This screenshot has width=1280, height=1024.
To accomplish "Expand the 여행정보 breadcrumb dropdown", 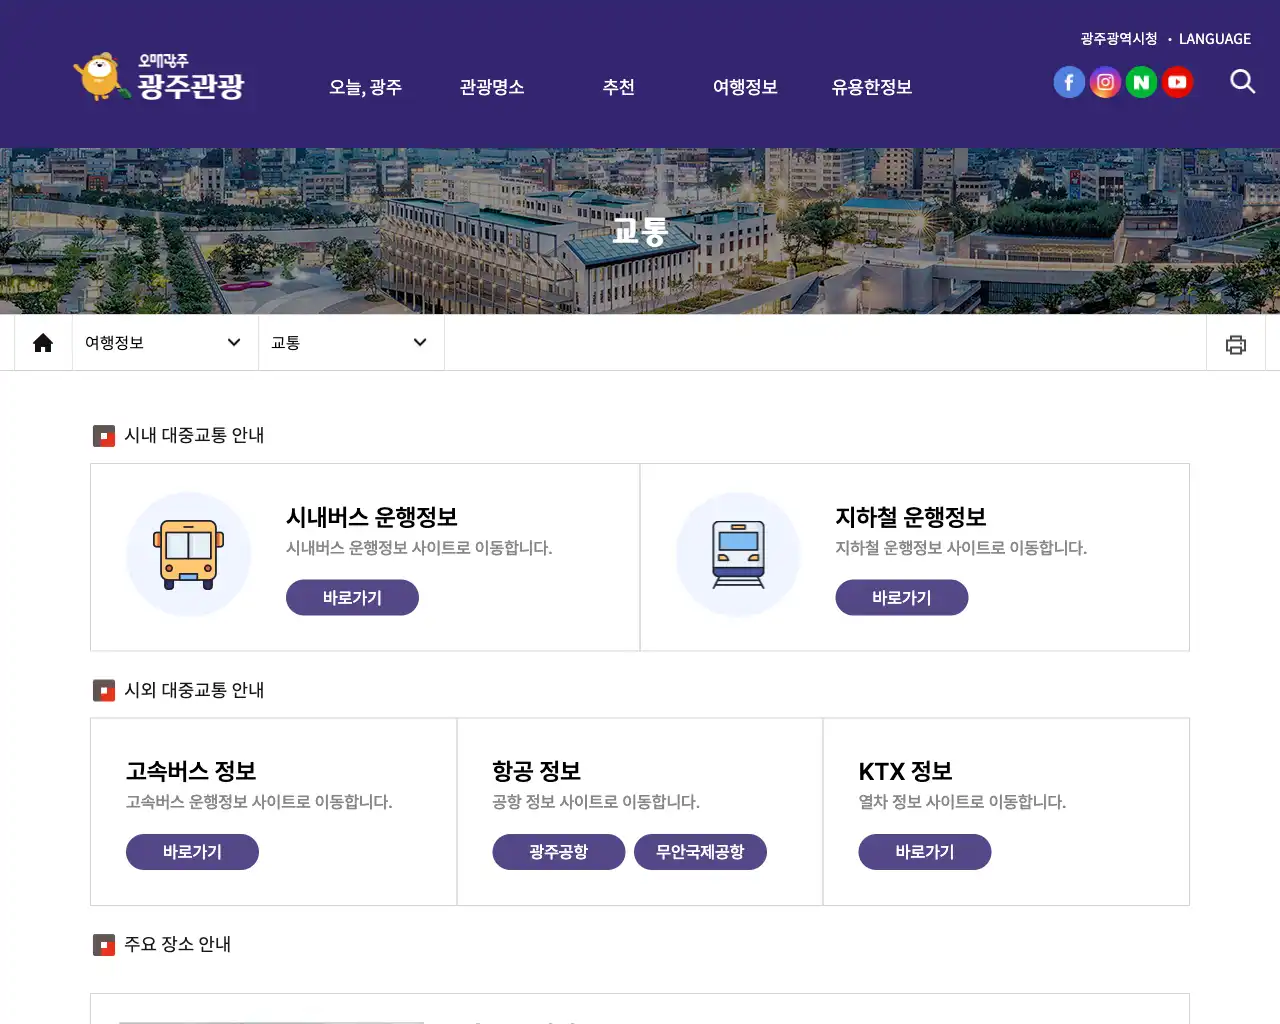I will [165, 343].
